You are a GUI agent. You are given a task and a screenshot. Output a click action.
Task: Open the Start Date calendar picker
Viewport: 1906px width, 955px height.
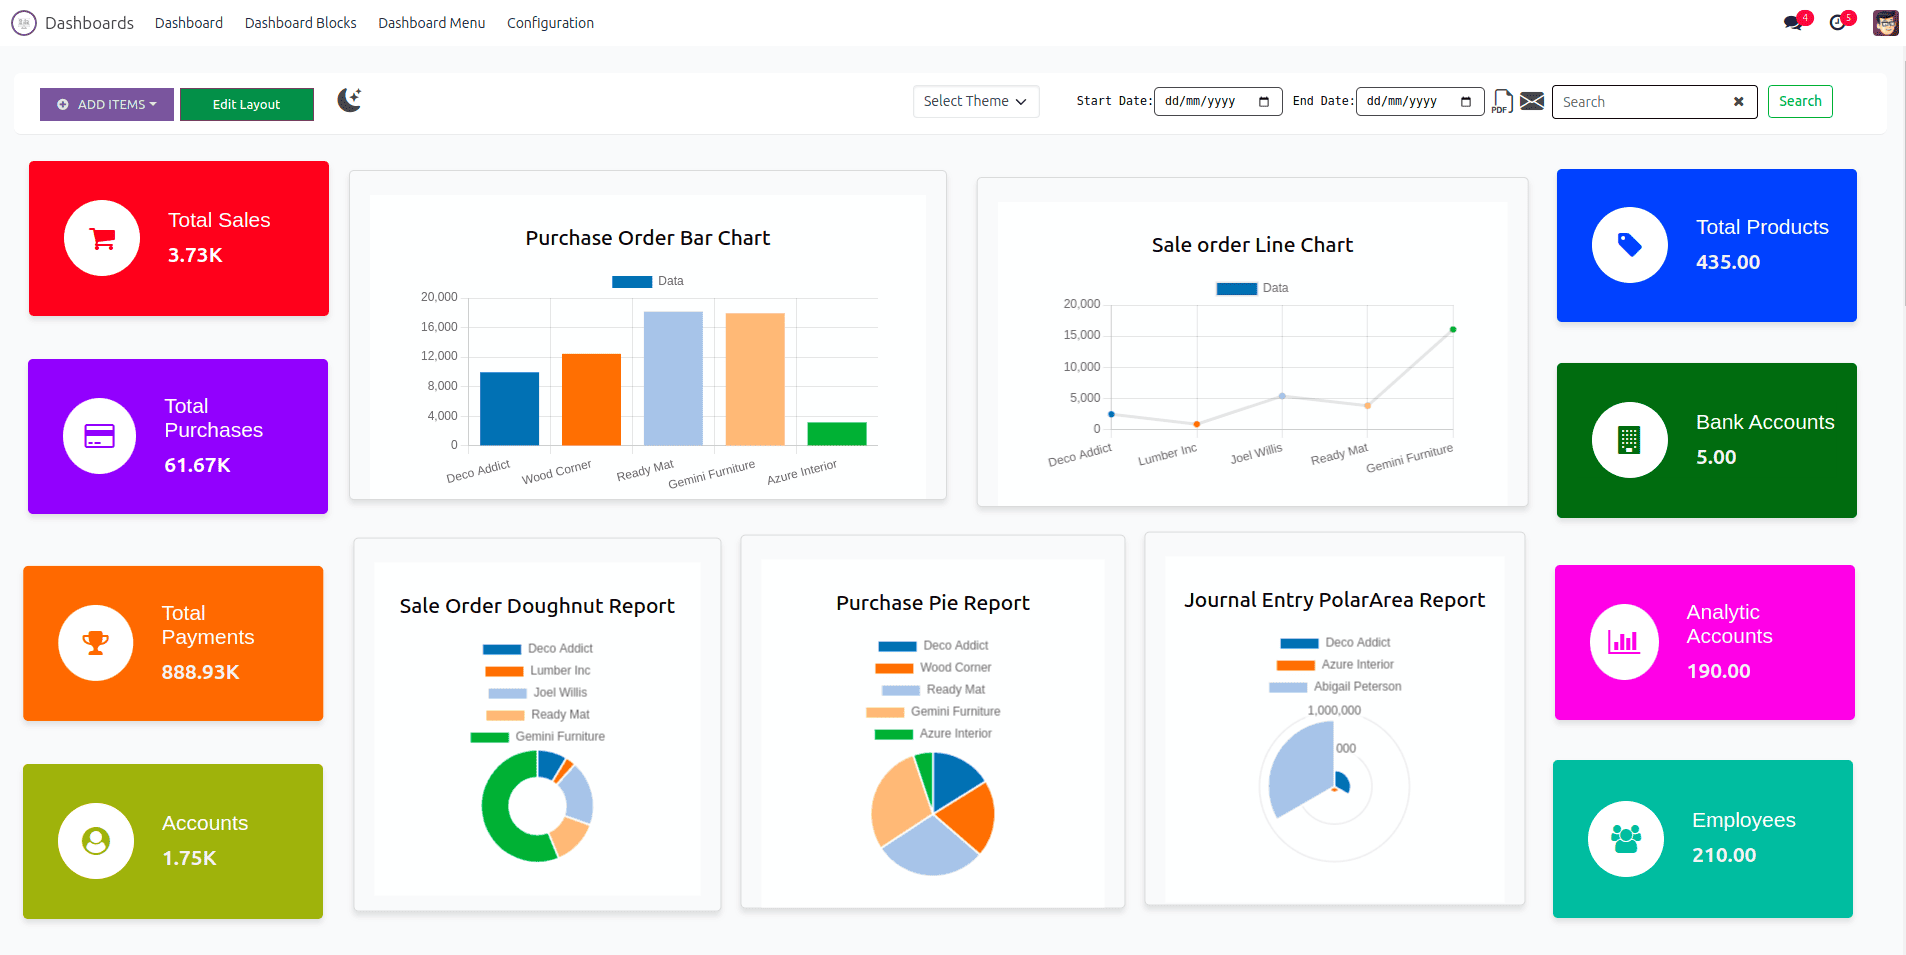point(1265,101)
